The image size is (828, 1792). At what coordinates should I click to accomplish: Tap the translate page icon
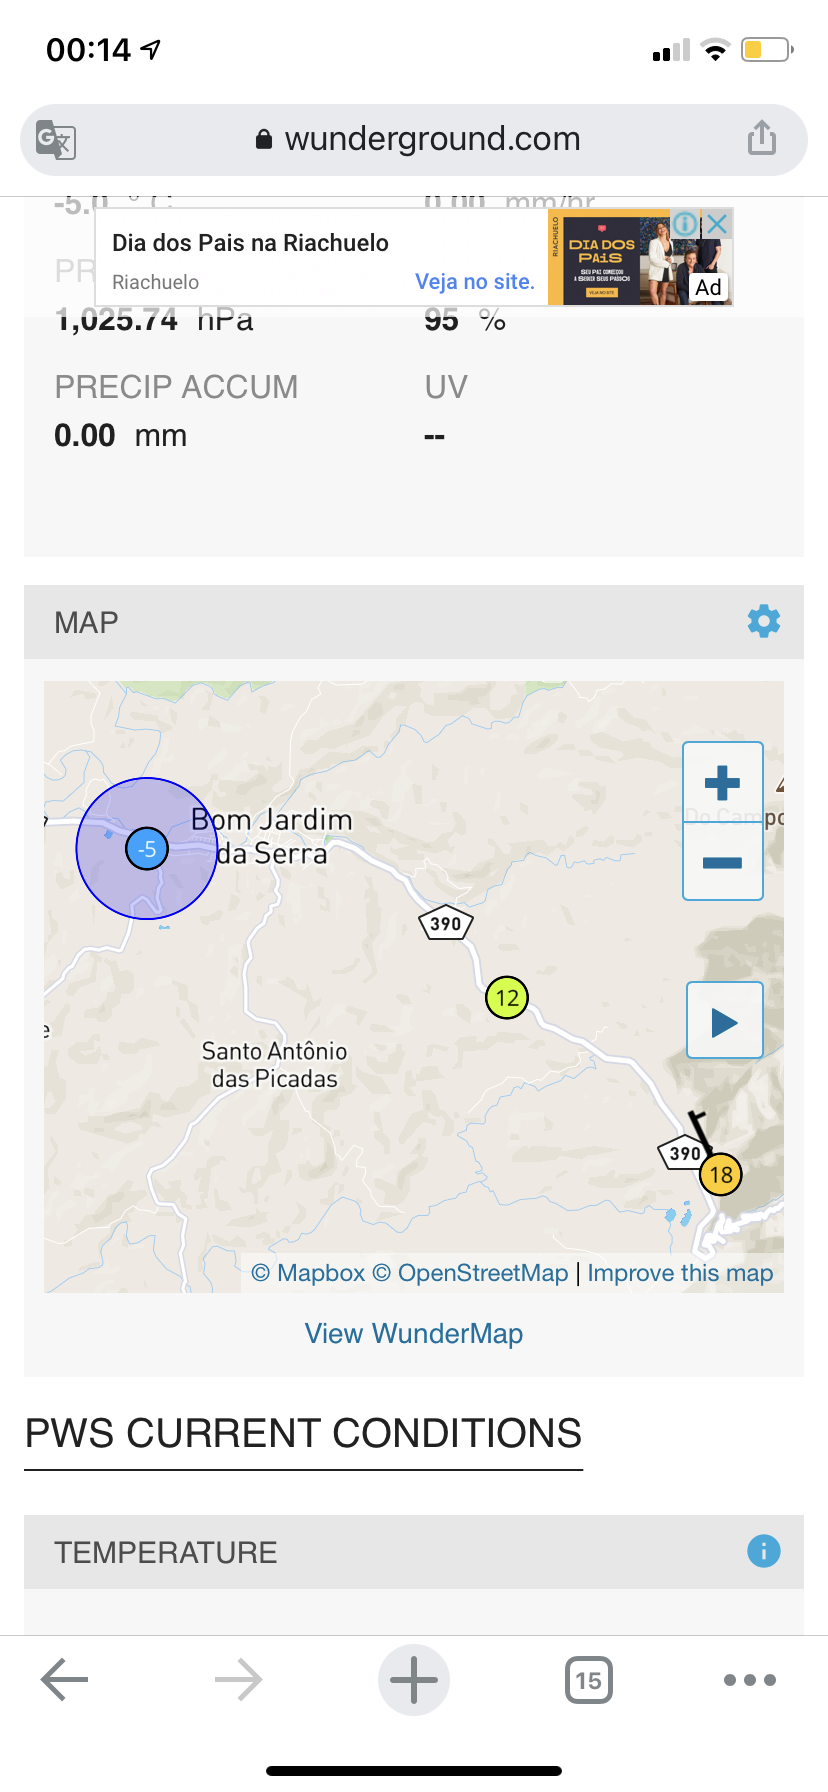[x=56, y=139]
